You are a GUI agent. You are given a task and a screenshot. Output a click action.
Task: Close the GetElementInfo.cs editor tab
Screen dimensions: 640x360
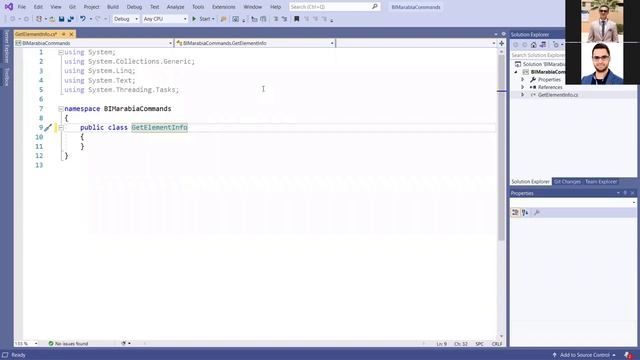[71, 34]
